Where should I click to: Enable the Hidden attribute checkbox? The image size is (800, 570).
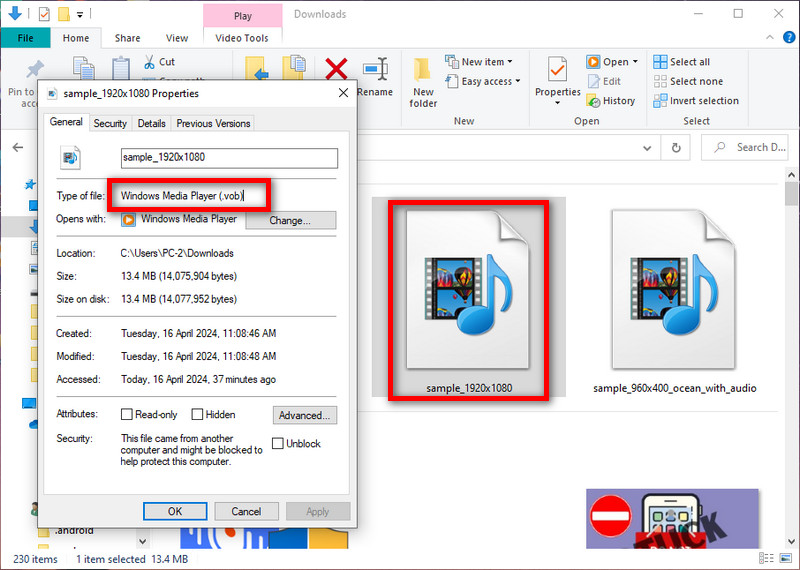[x=197, y=414]
